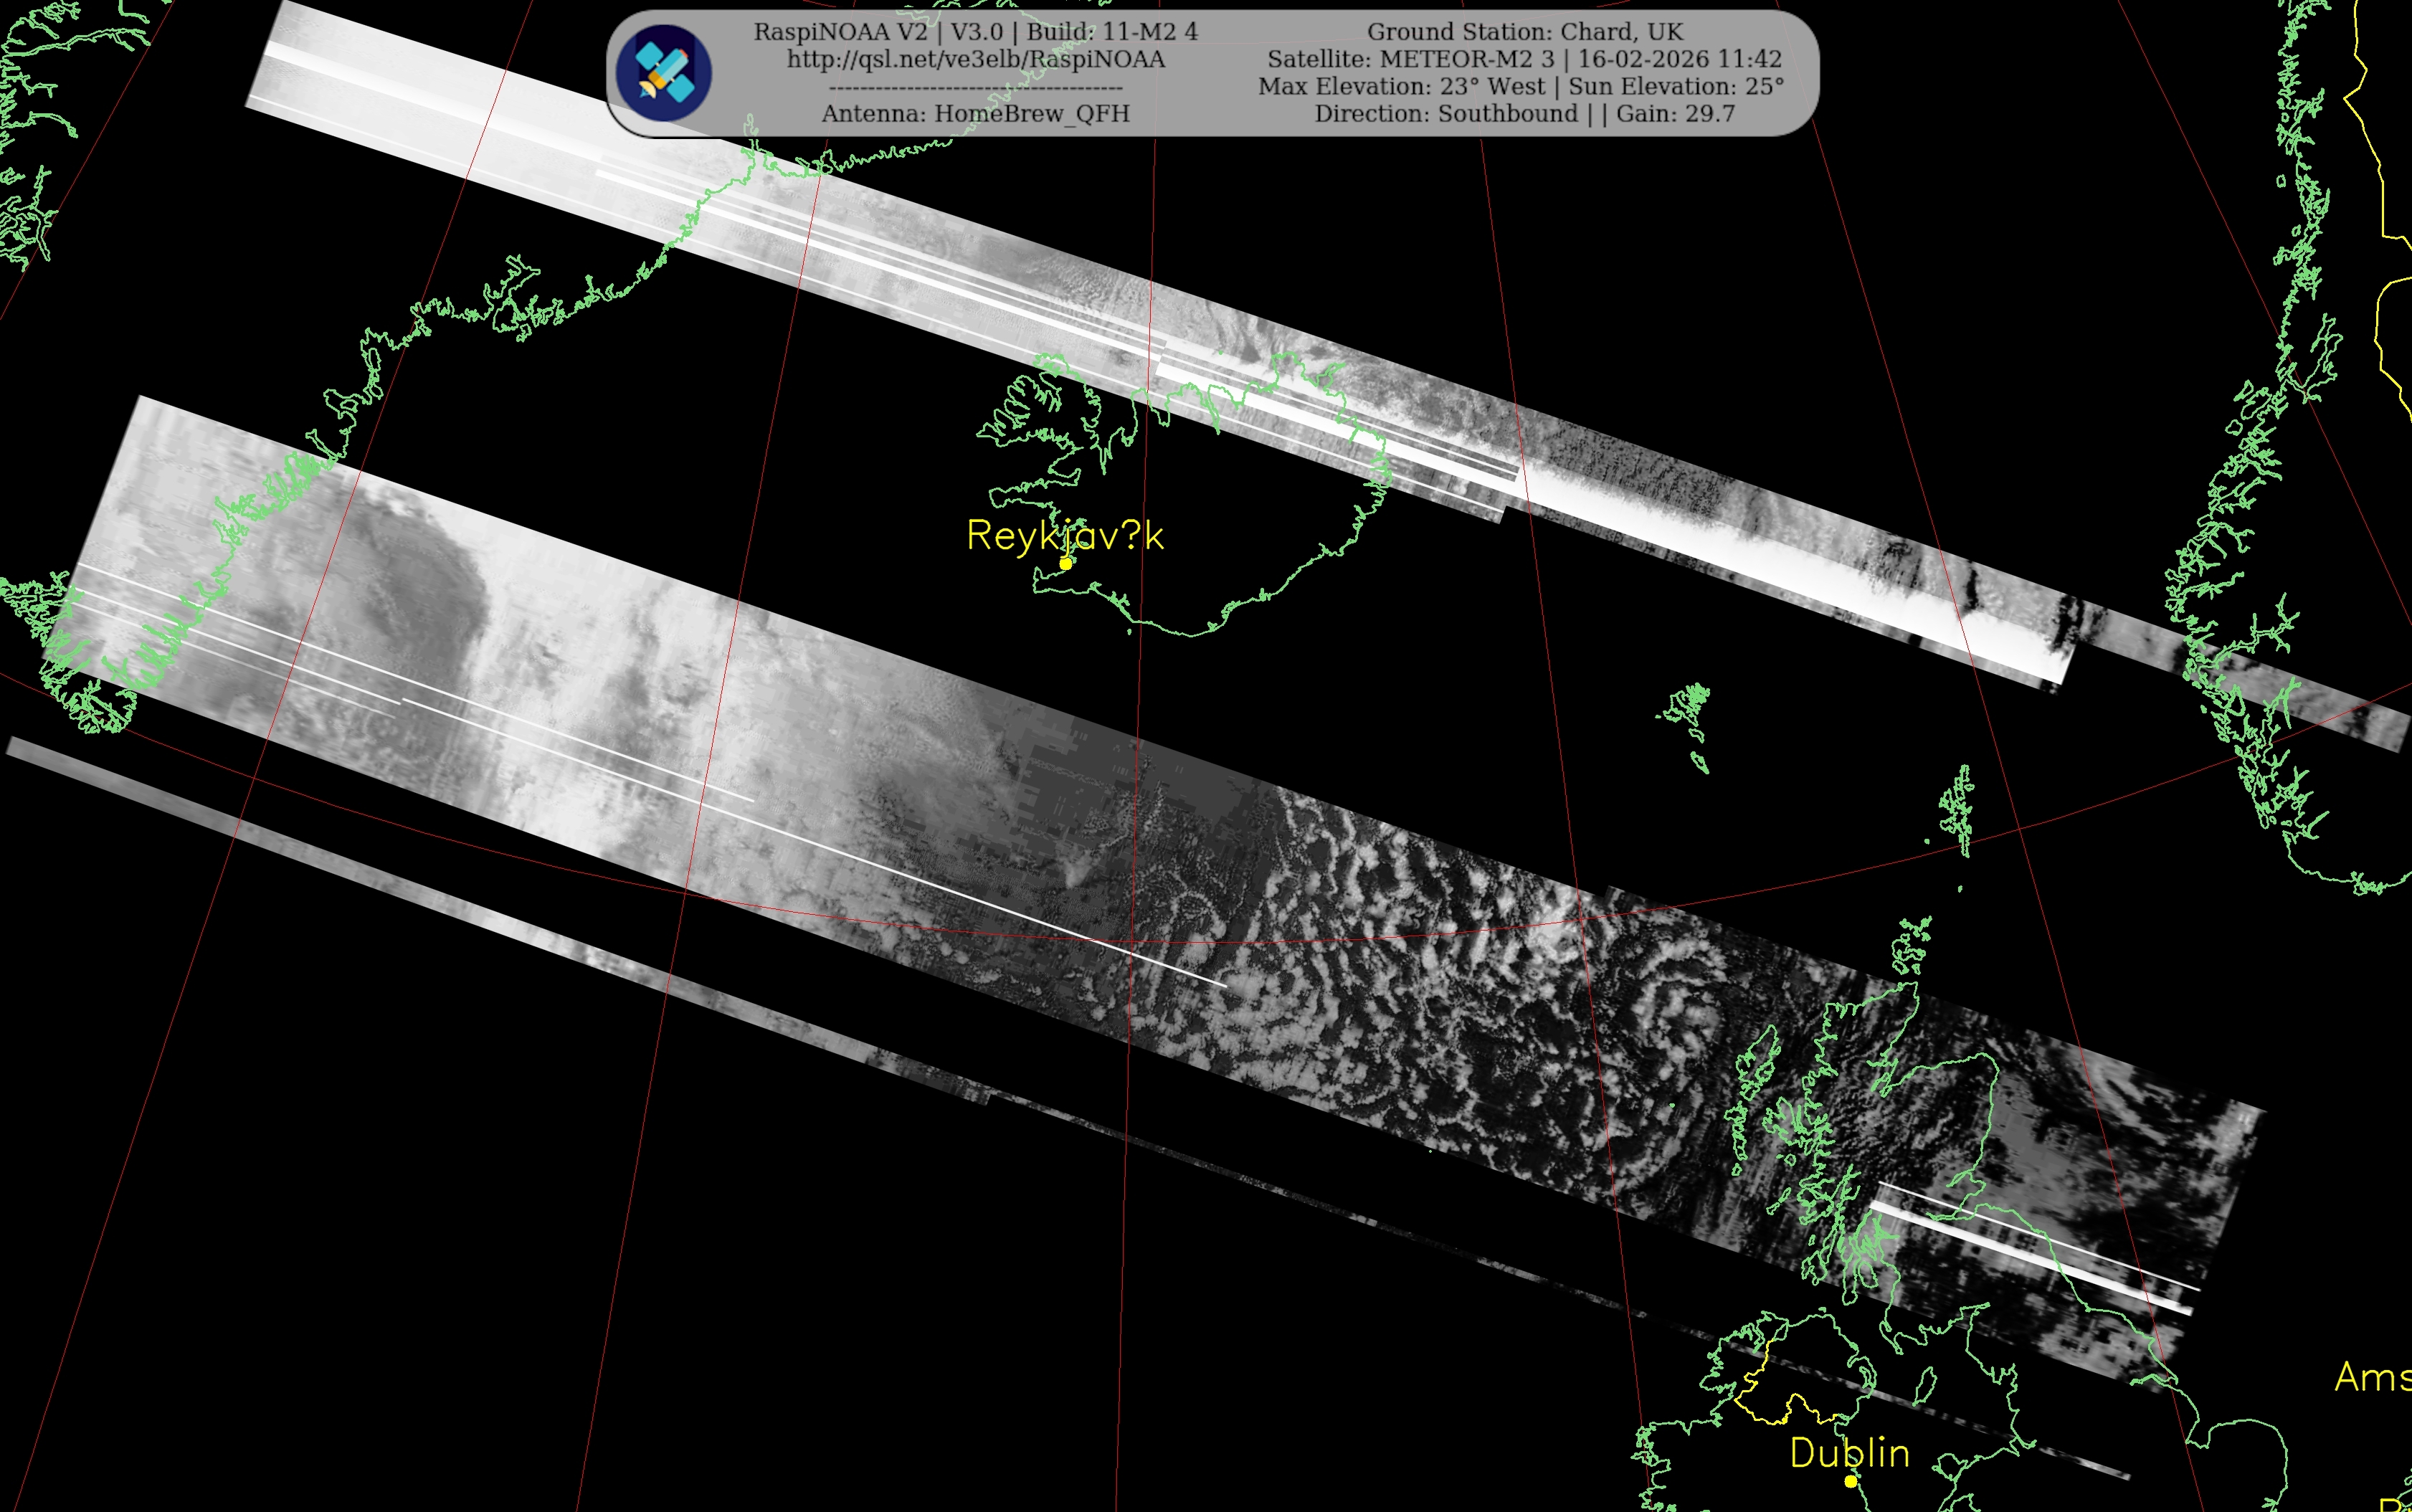Click the Satellite METEOR-M2 3 date line

[1524, 60]
